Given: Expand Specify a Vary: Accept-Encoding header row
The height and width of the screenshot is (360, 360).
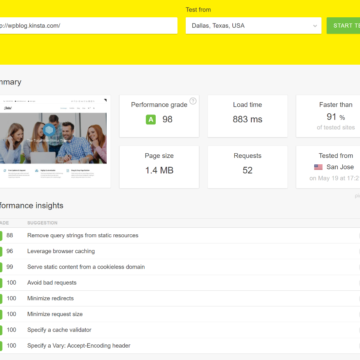Looking at the screenshot, I should point(180,346).
